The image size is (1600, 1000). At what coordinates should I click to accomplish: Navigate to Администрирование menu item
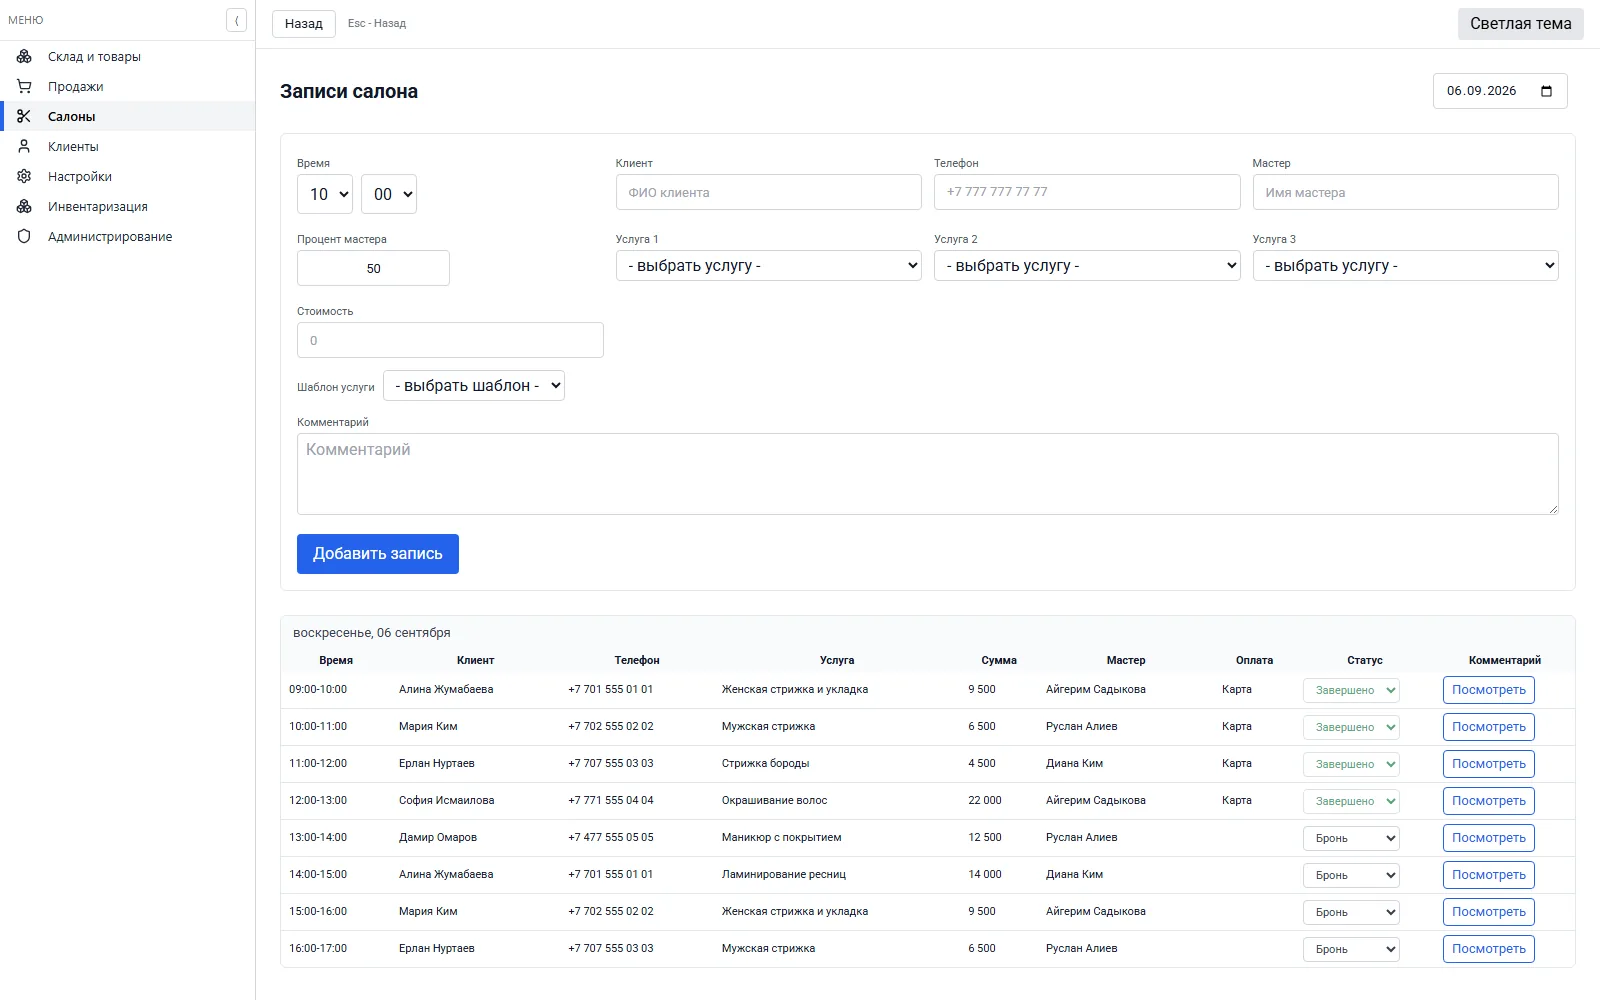pos(127,236)
